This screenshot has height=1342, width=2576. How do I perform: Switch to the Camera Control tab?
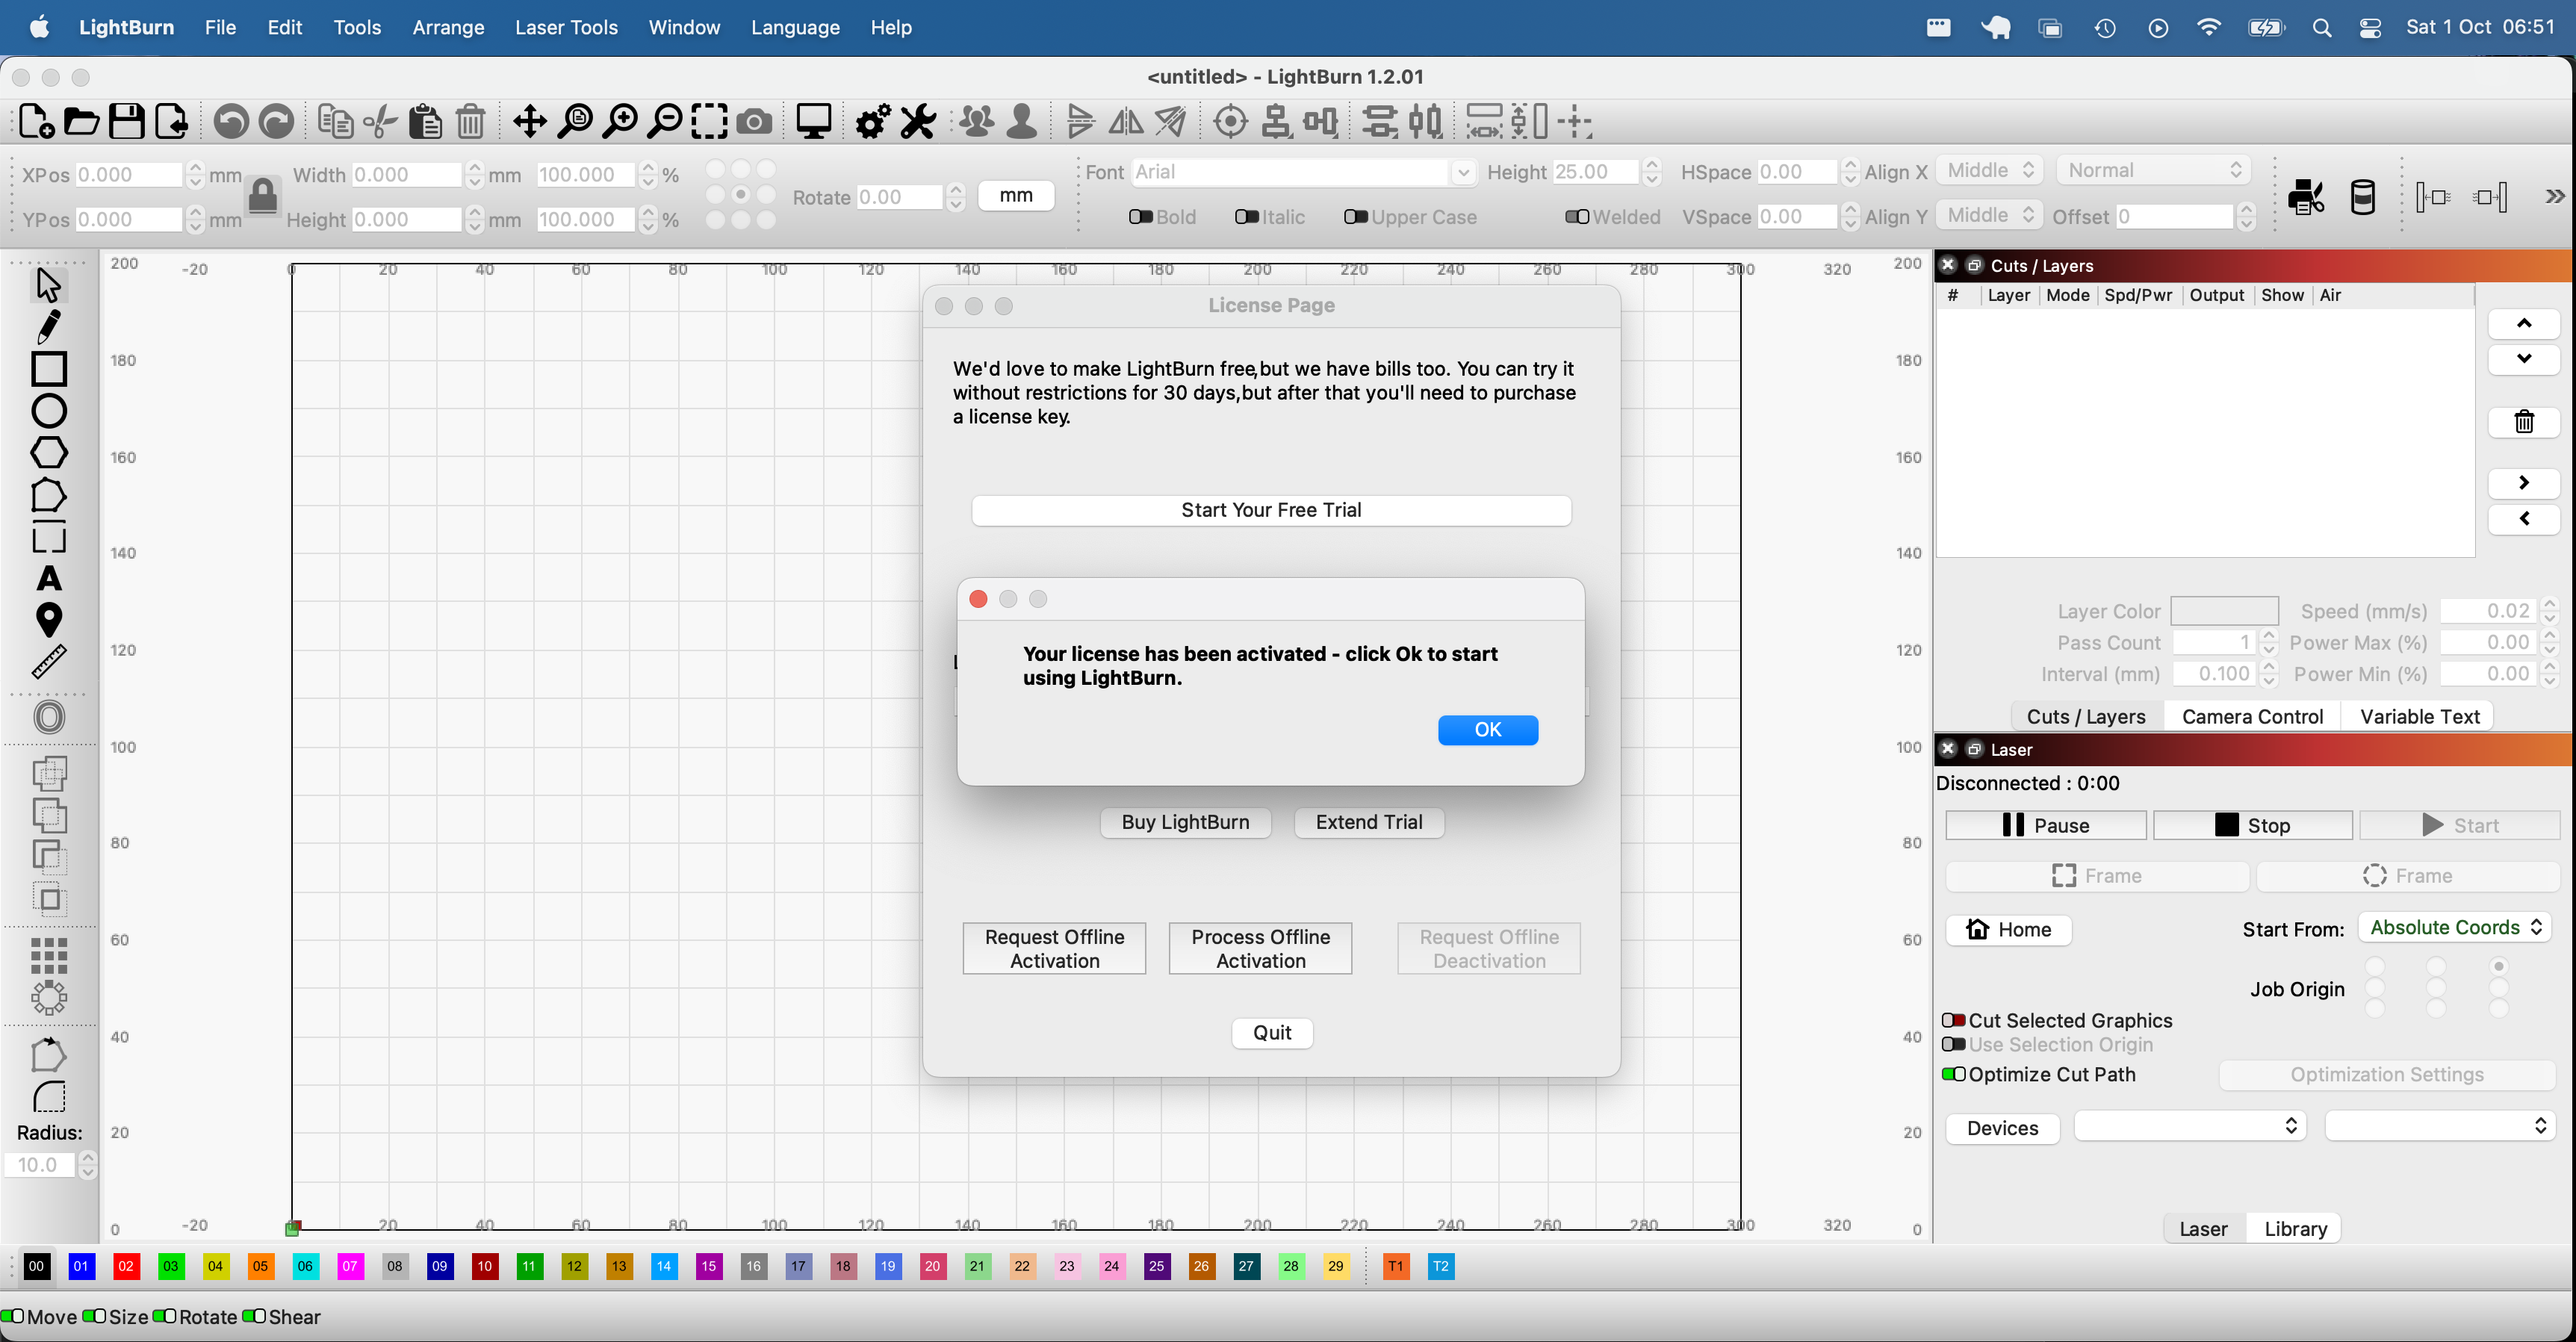click(2252, 716)
